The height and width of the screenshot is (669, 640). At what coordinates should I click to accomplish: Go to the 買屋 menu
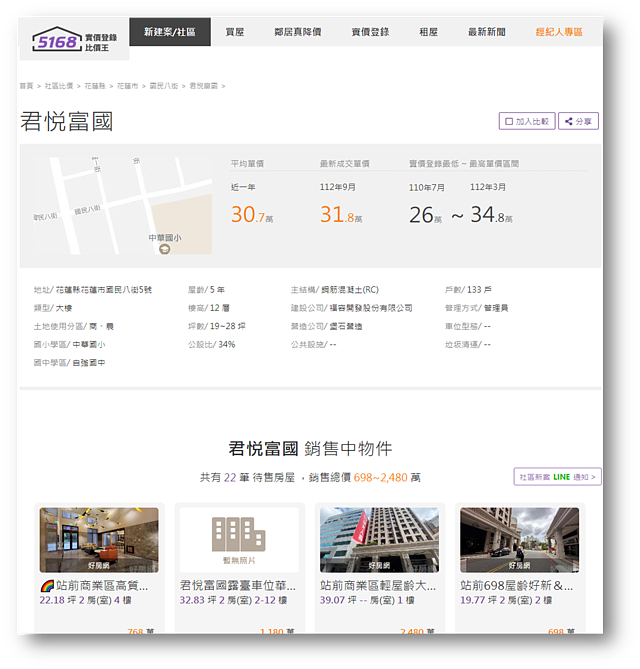tap(235, 32)
